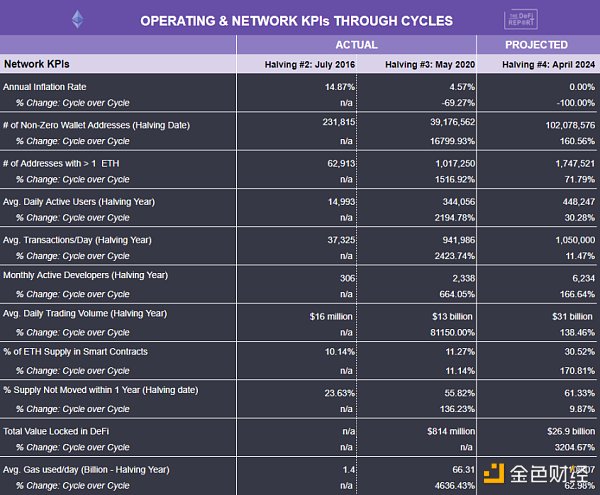Select the 'Annual Inflation Rate' row label

[44, 87]
